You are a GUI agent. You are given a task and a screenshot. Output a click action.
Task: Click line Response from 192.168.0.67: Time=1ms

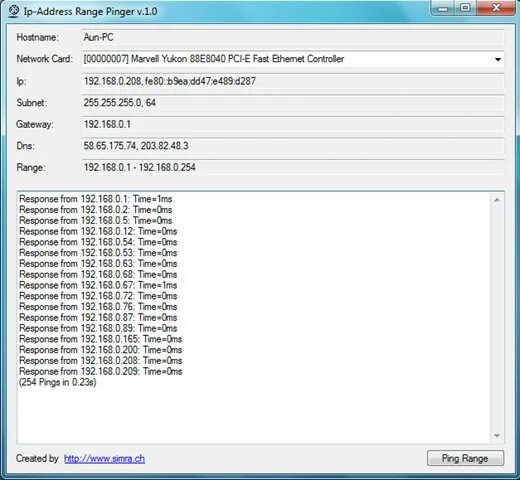[x=98, y=285]
